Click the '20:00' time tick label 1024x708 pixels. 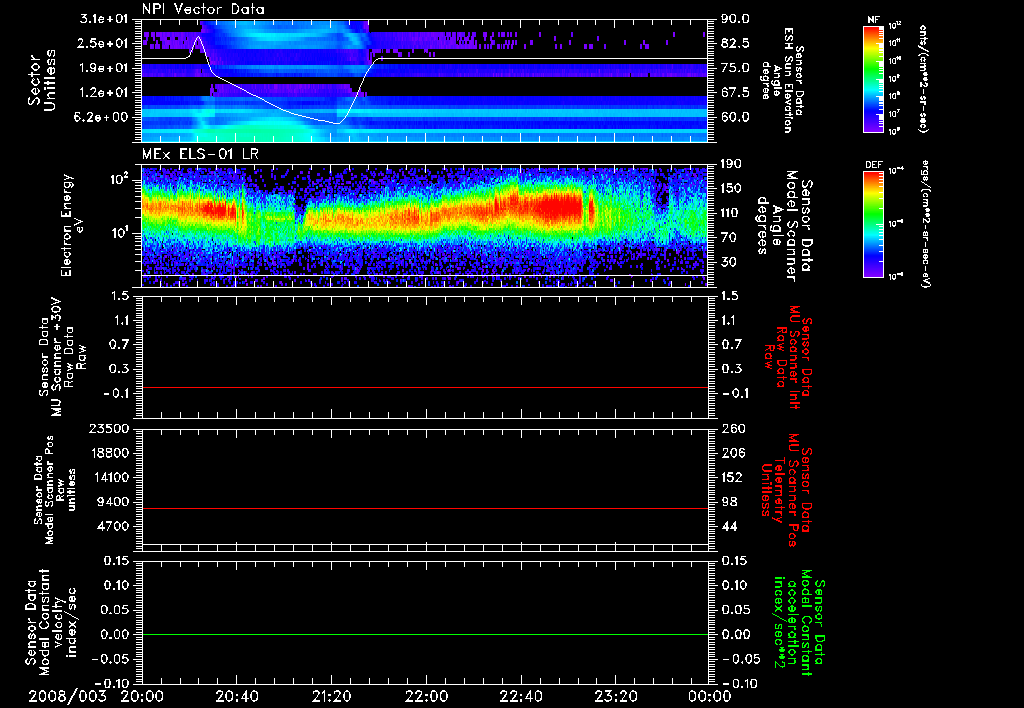(142, 696)
